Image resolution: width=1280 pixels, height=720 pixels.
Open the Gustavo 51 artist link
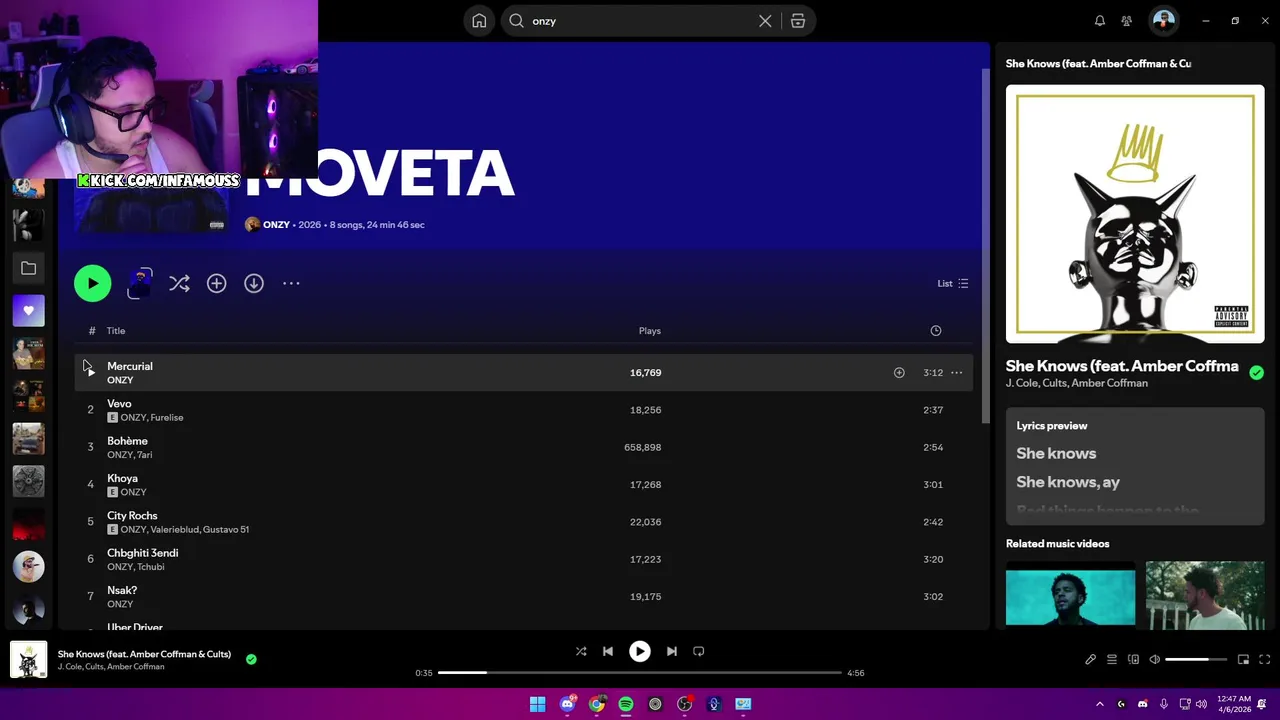coord(227,530)
